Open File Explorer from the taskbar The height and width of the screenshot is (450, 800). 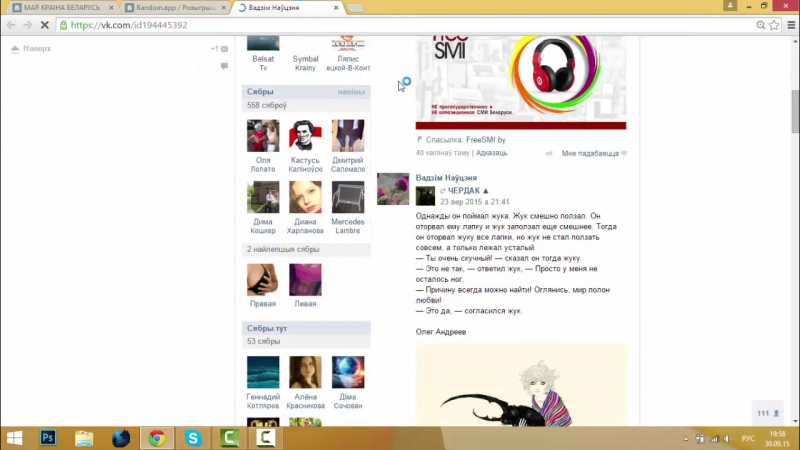(84, 438)
